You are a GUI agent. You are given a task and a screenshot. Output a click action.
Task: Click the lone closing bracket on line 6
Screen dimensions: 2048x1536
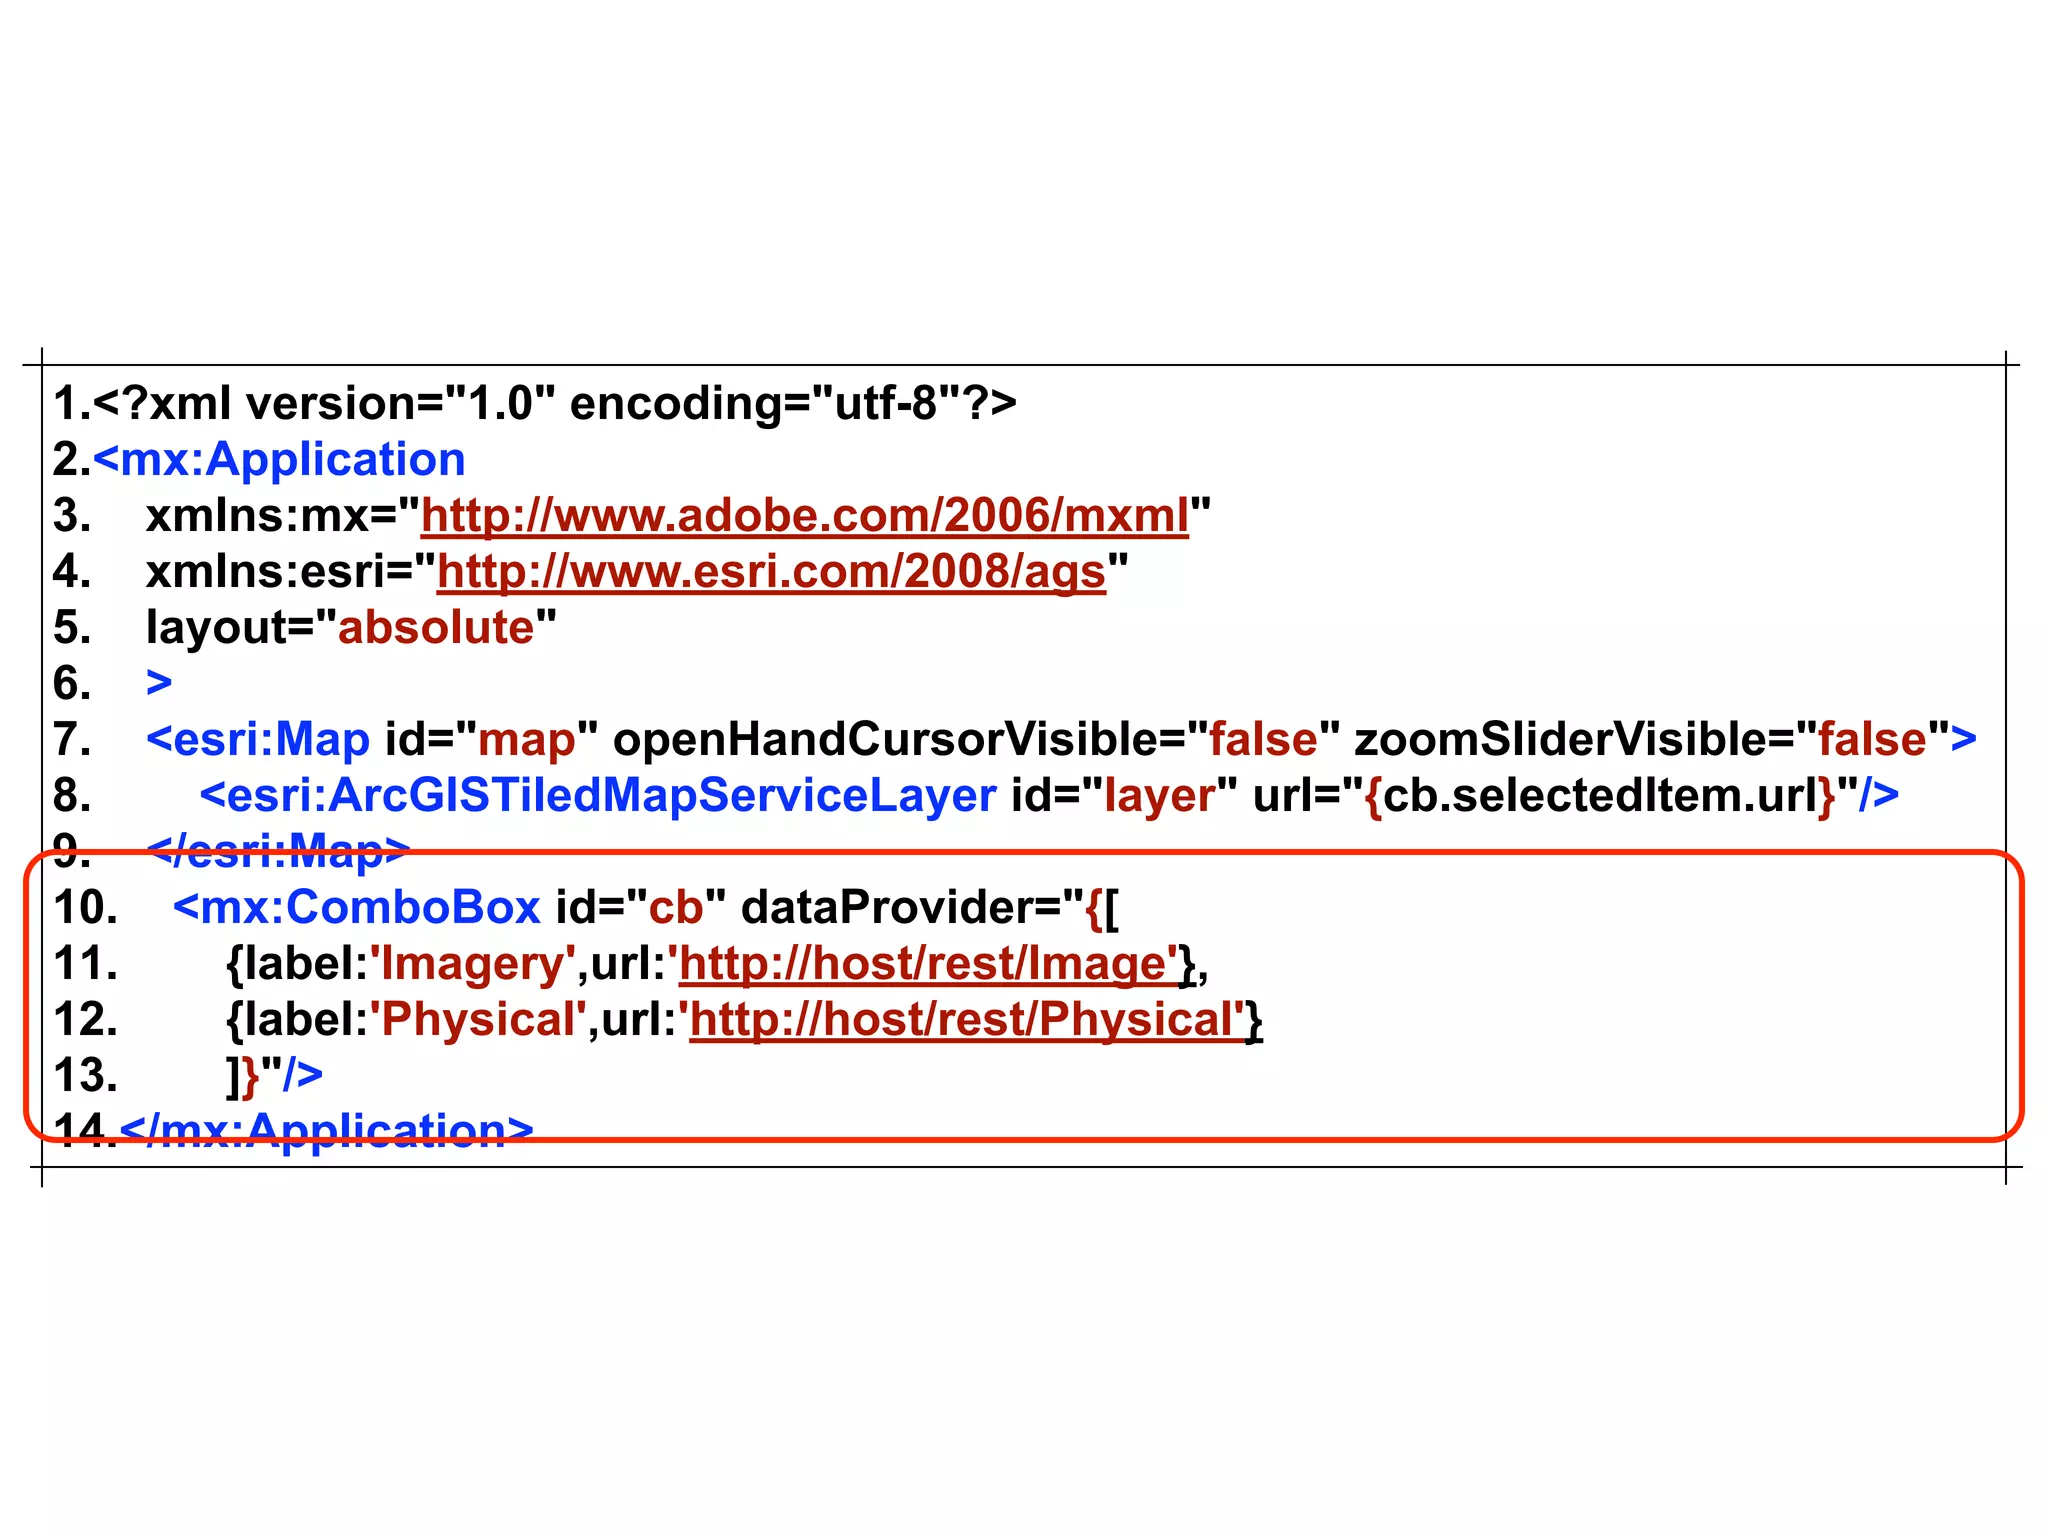click(159, 684)
